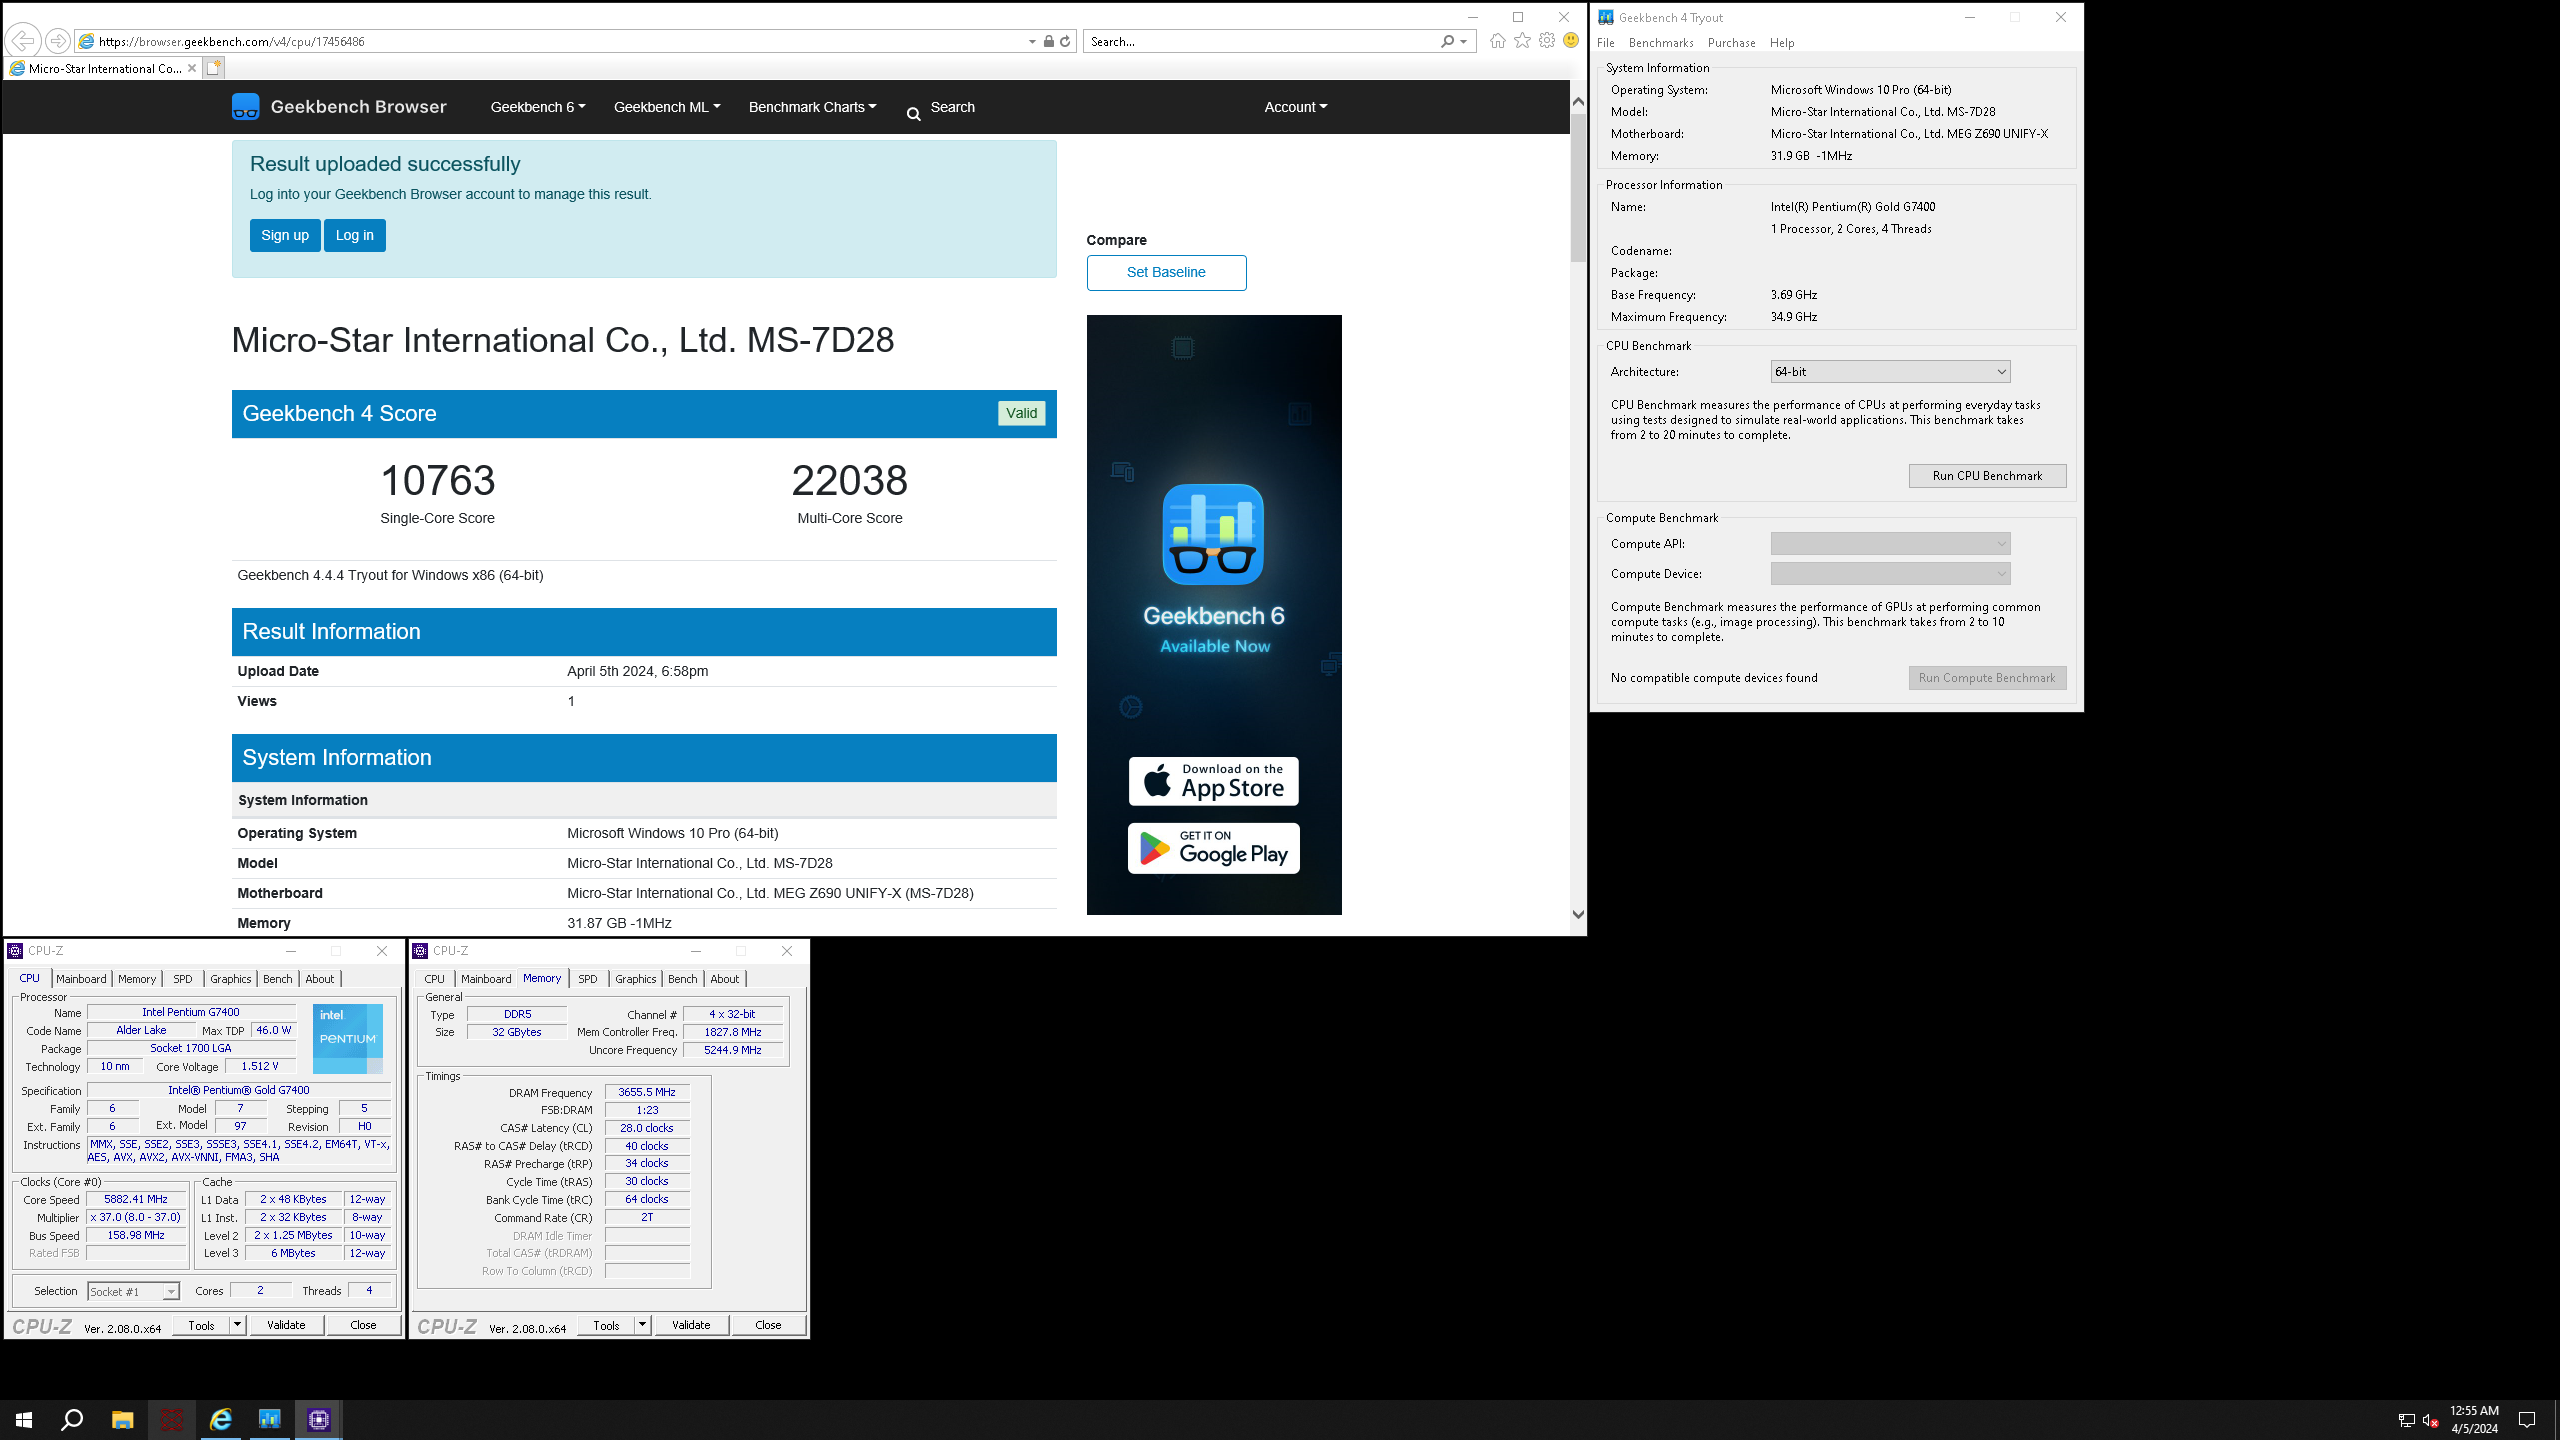Click Validate in left CPU-Z window
The width and height of the screenshot is (2560, 1440).
[286, 1325]
